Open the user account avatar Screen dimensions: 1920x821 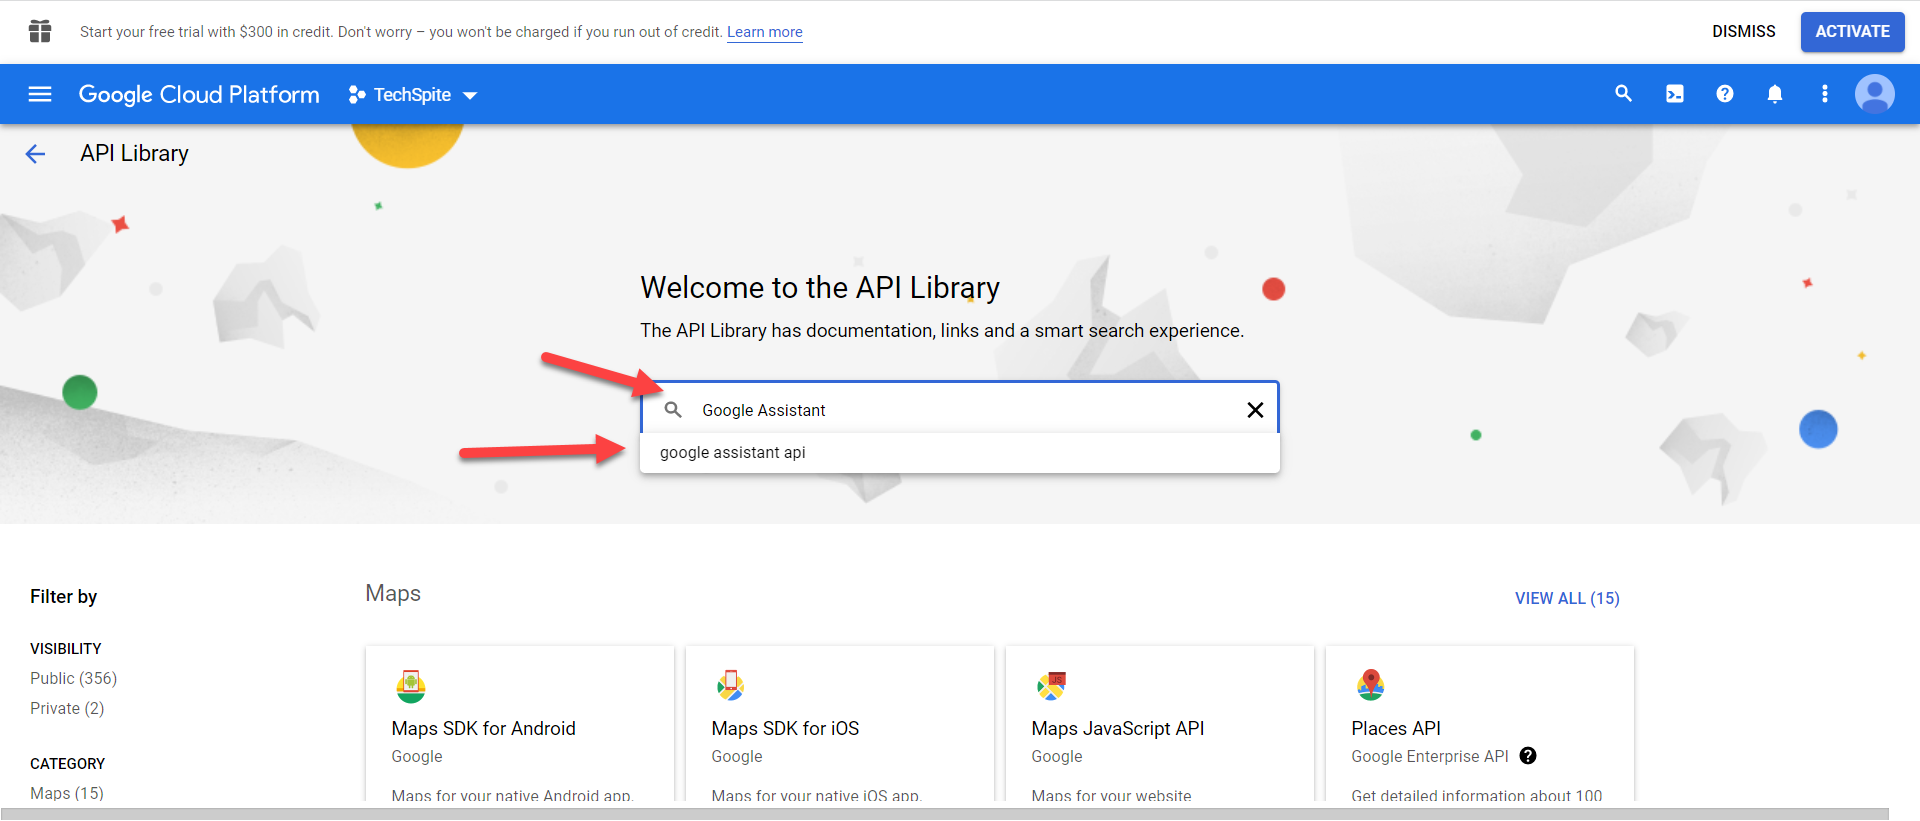coord(1874,94)
